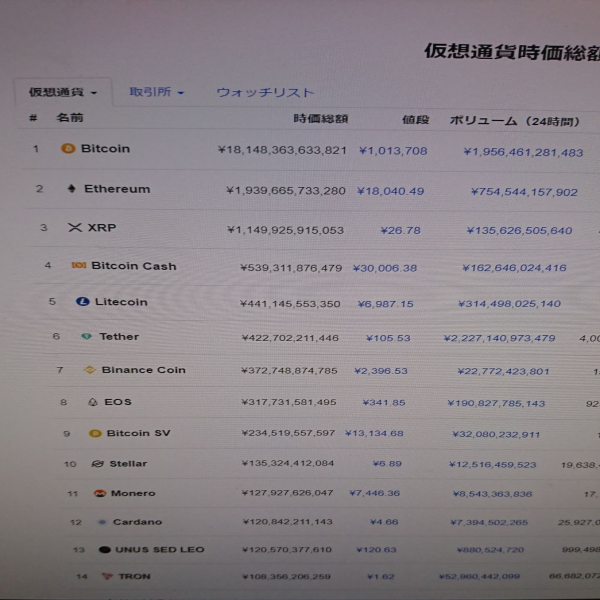
Task: Switch to the ウォッチリスト tab
Action: pyautogui.click(x=265, y=93)
